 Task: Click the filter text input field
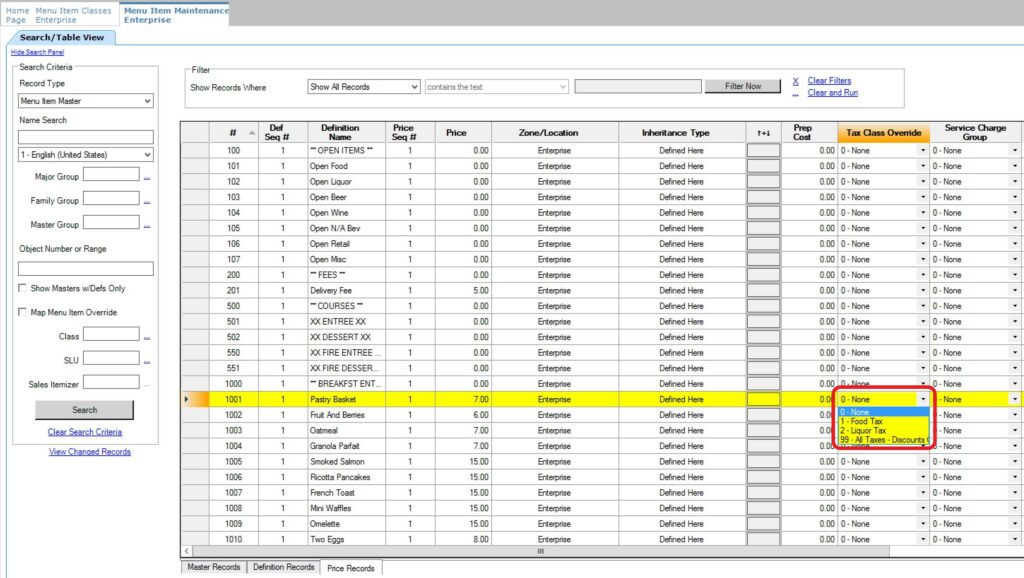638,86
